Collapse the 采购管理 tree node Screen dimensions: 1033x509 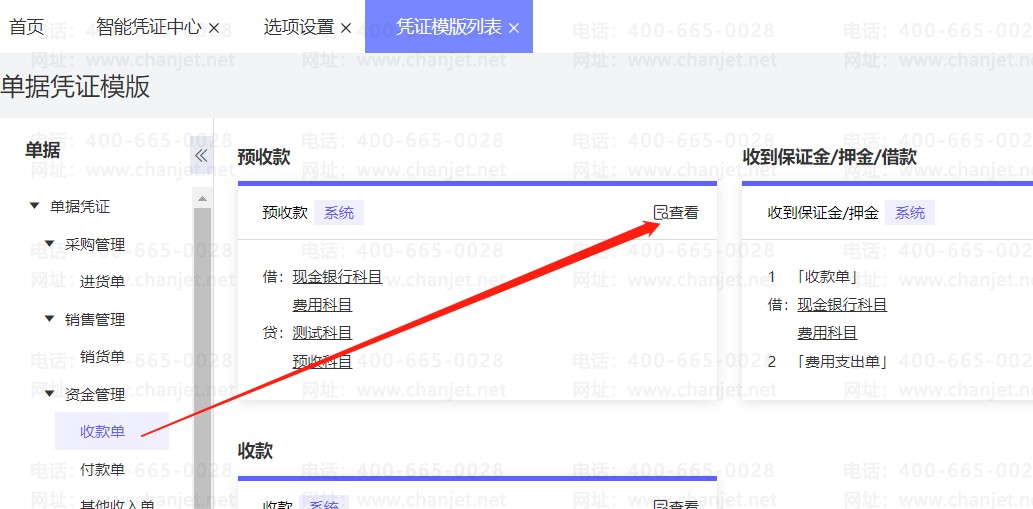pyautogui.click(x=50, y=244)
